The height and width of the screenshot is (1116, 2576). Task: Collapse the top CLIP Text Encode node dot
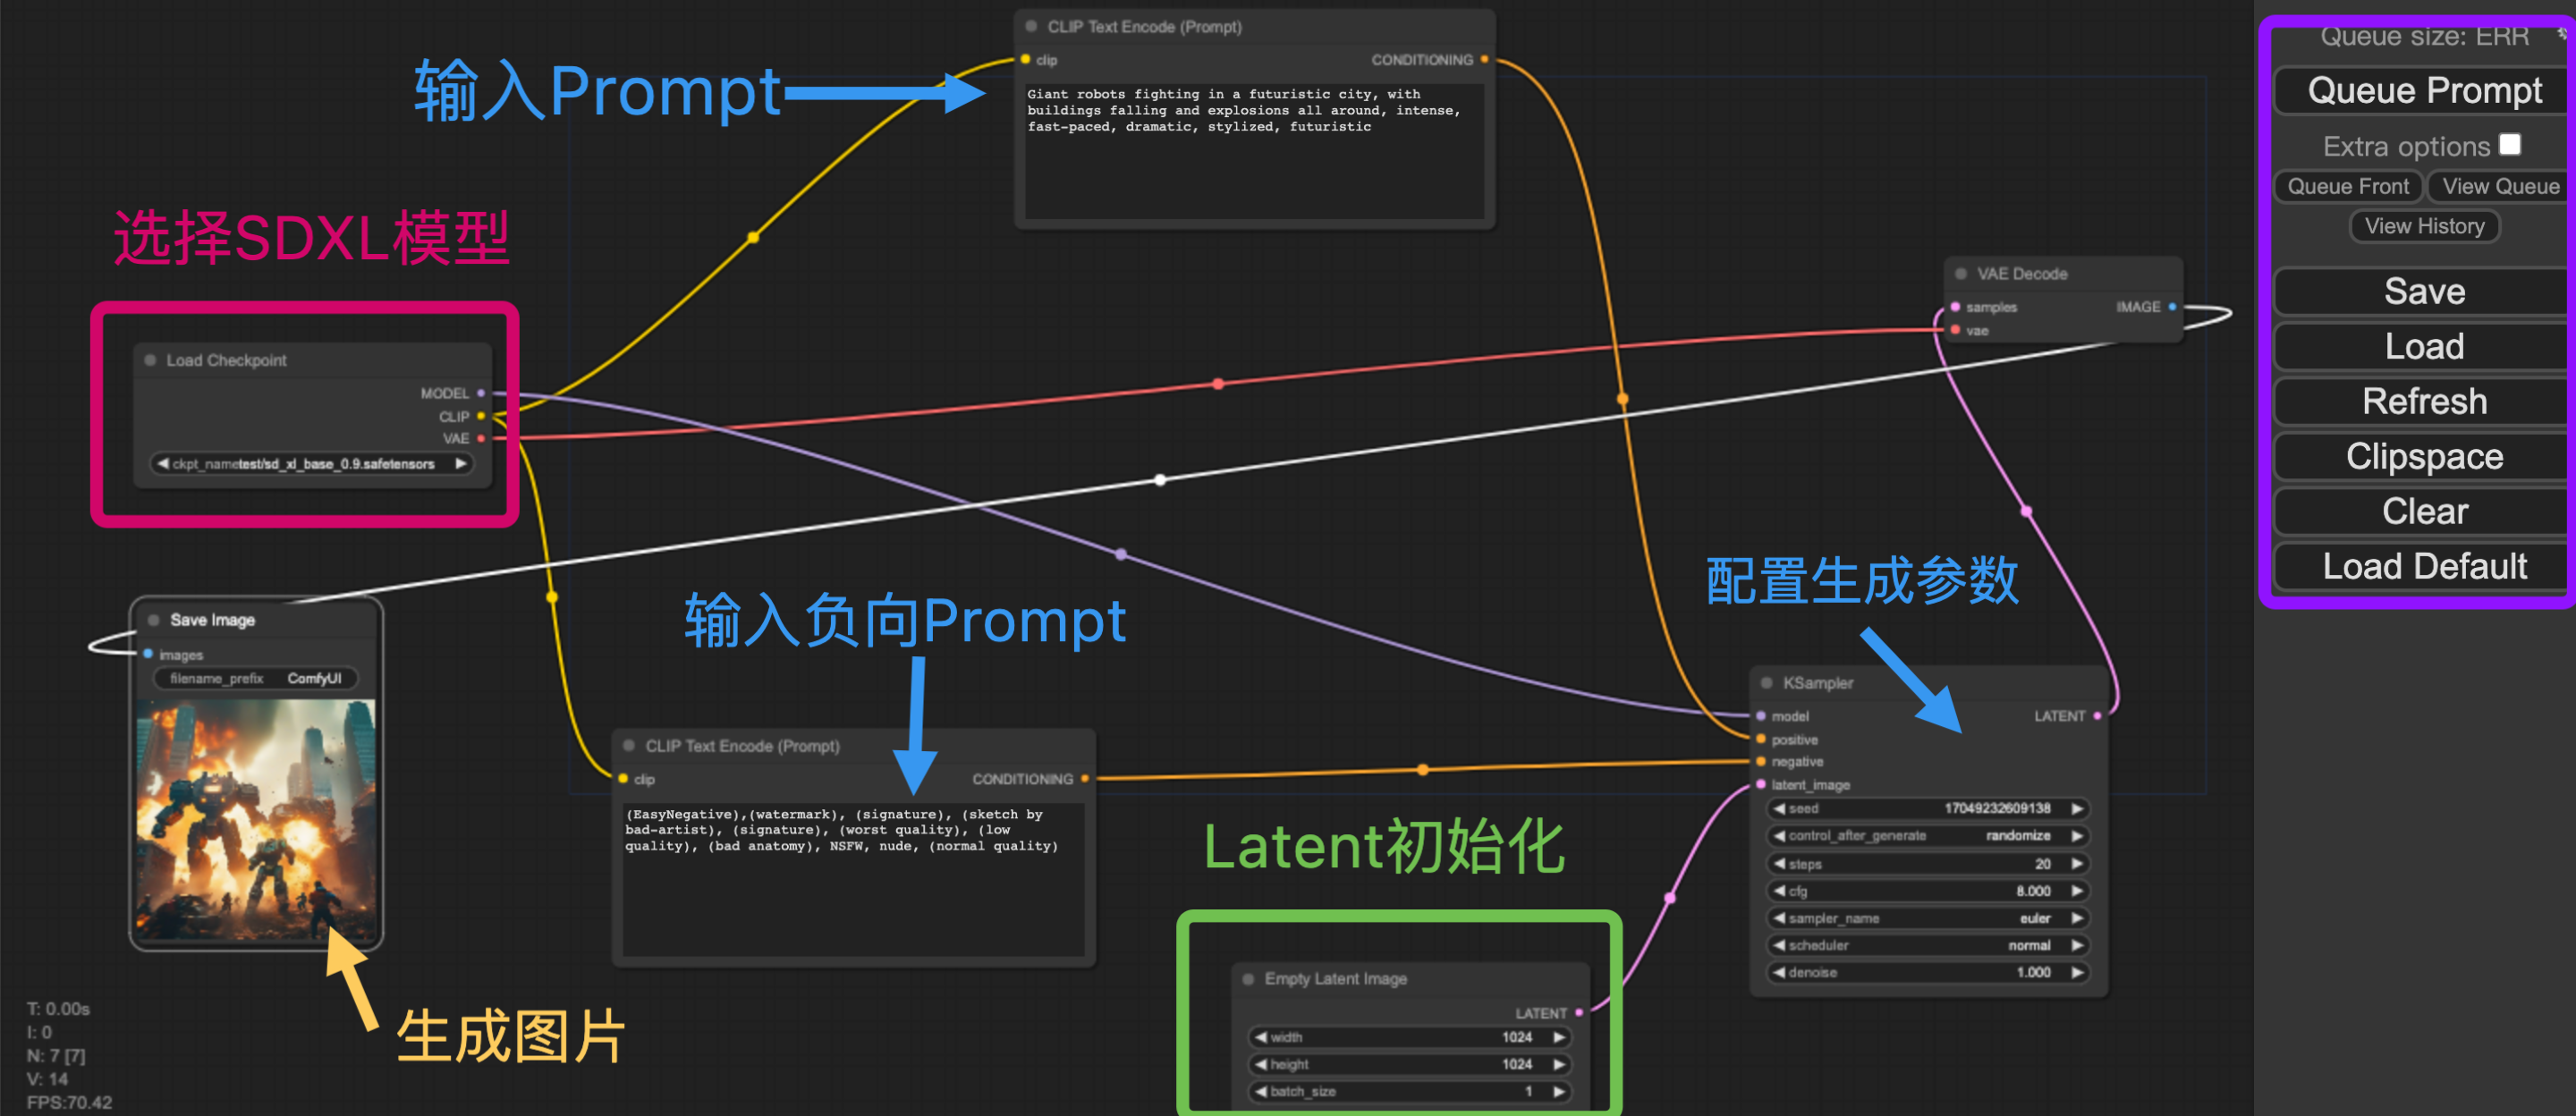click(1031, 26)
